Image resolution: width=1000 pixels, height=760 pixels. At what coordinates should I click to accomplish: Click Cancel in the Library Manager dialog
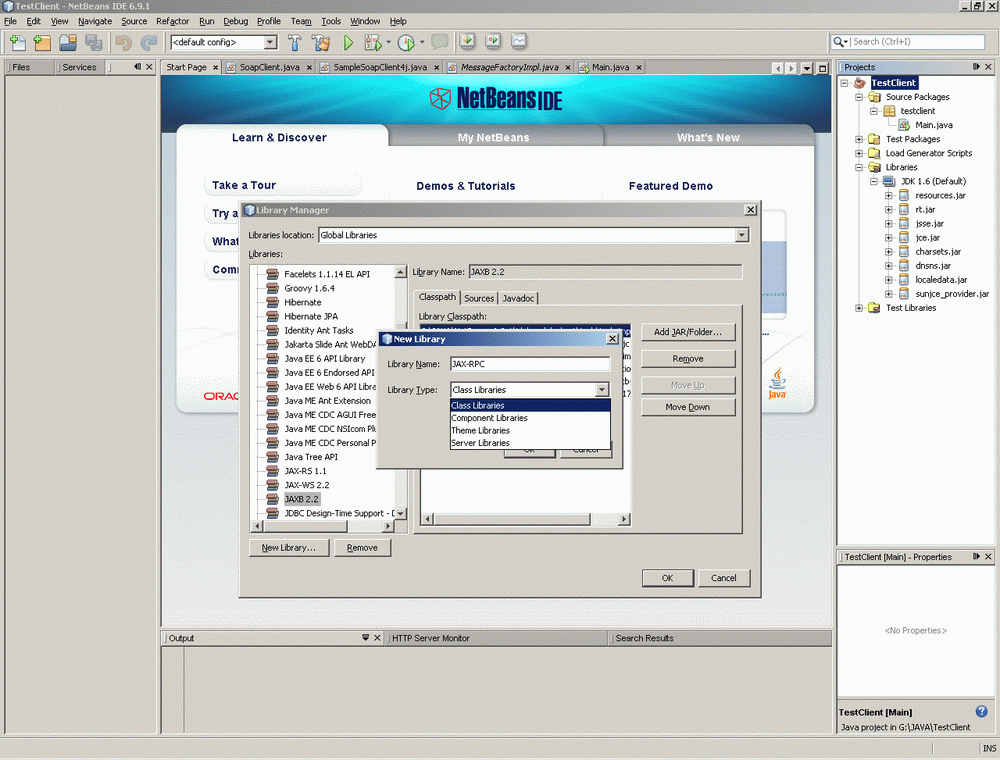coord(723,578)
